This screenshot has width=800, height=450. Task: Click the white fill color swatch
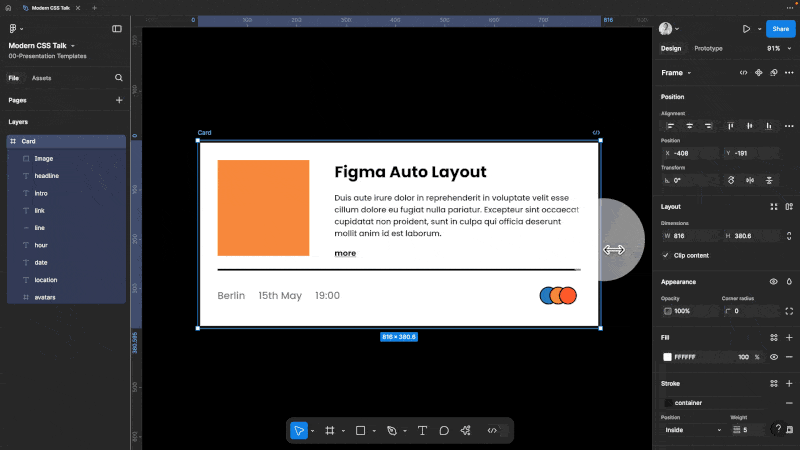tap(667, 357)
